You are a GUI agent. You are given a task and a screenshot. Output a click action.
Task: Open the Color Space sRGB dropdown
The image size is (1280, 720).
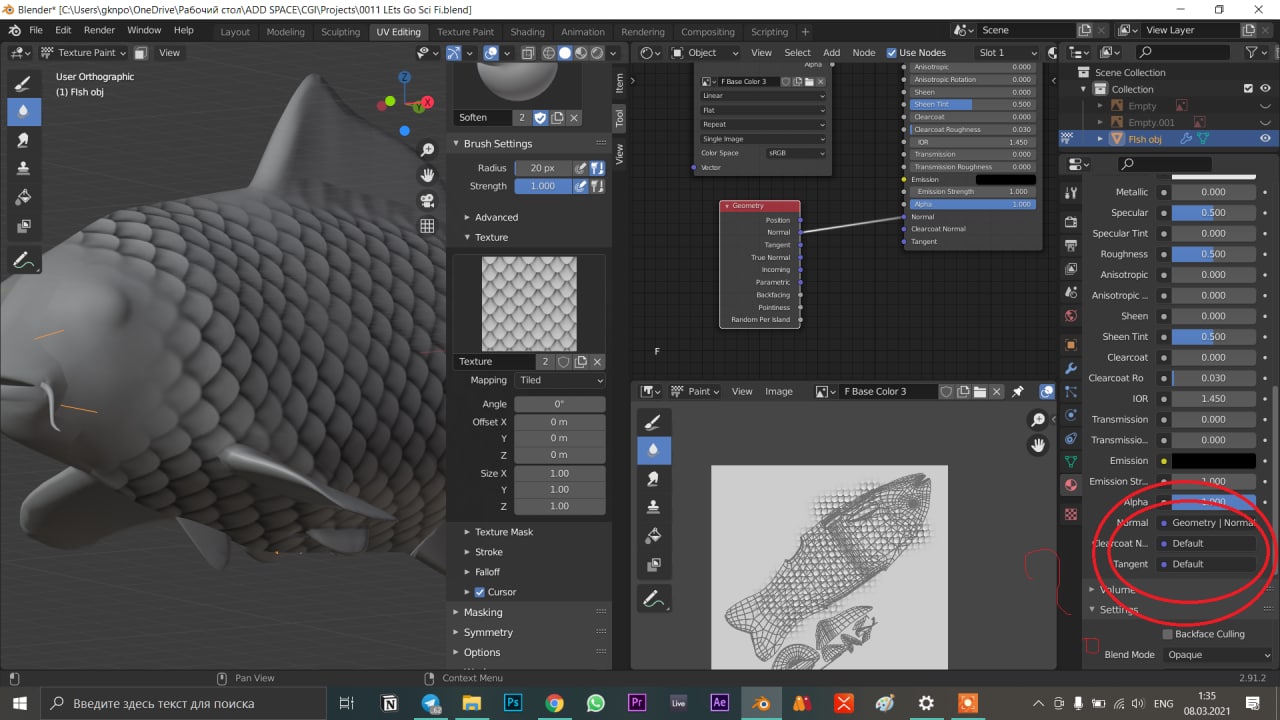click(x=796, y=153)
